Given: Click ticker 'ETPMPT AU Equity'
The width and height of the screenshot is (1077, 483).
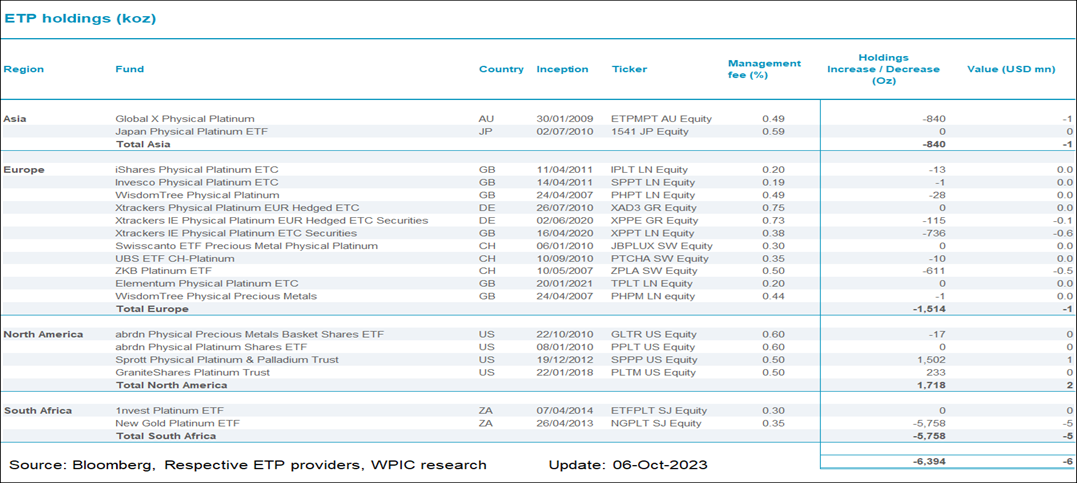Looking at the screenshot, I should [661, 119].
